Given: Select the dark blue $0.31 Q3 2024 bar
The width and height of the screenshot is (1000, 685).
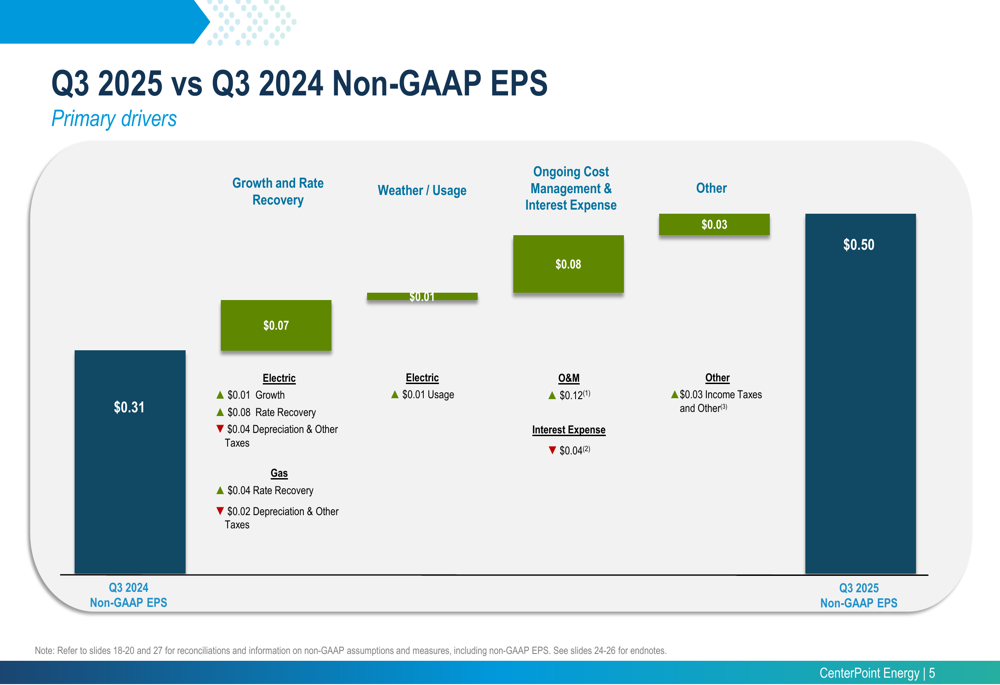Looking at the screenshot, I should [x=129, y=460].
